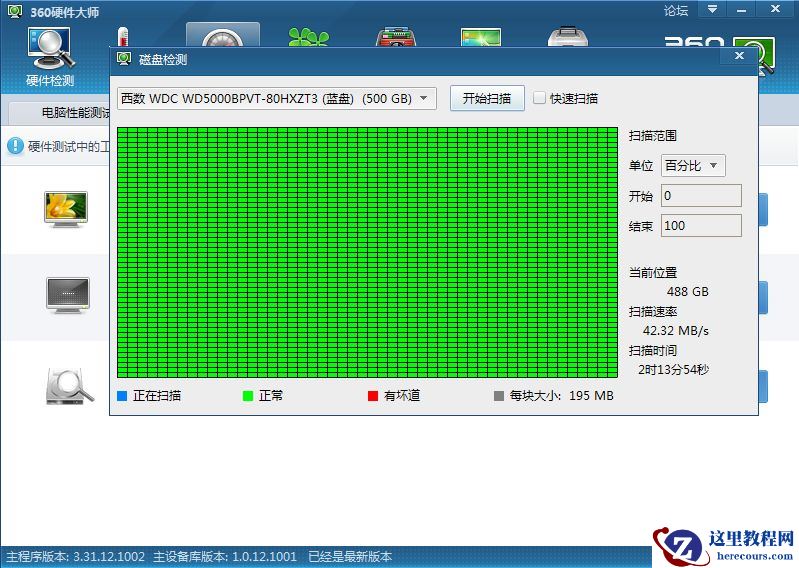Click the 扫描范围 label
The image size is (799, 568).
click(x=652, y=136)
